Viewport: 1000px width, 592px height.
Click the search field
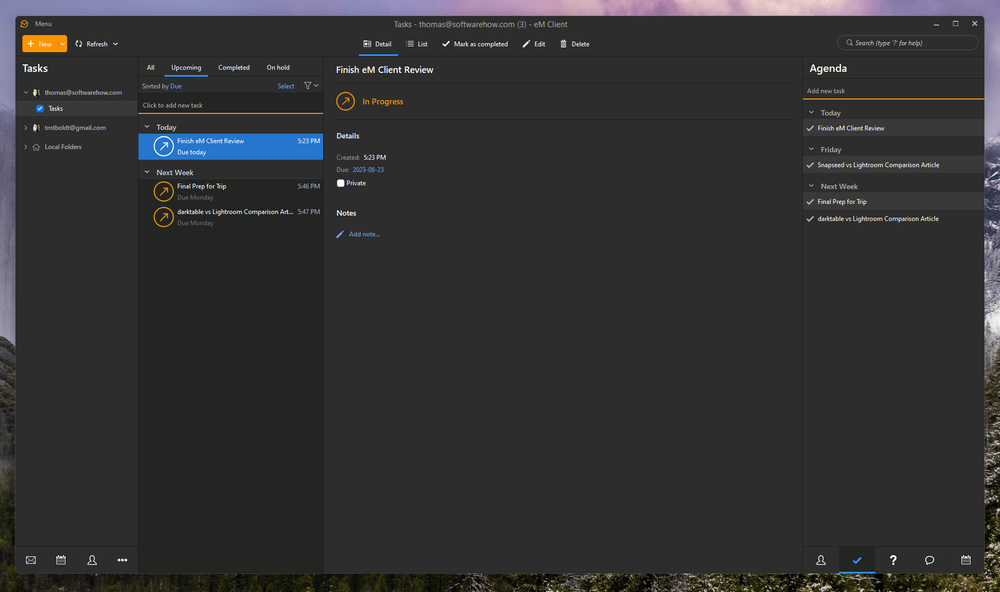point(908,43)
